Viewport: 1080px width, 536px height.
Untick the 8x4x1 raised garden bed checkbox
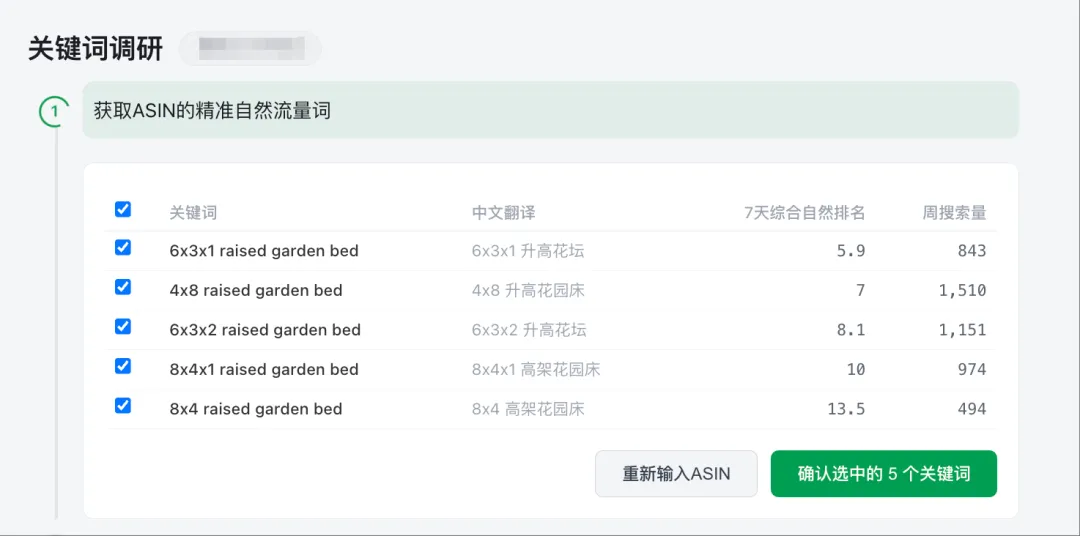point(123,366)
